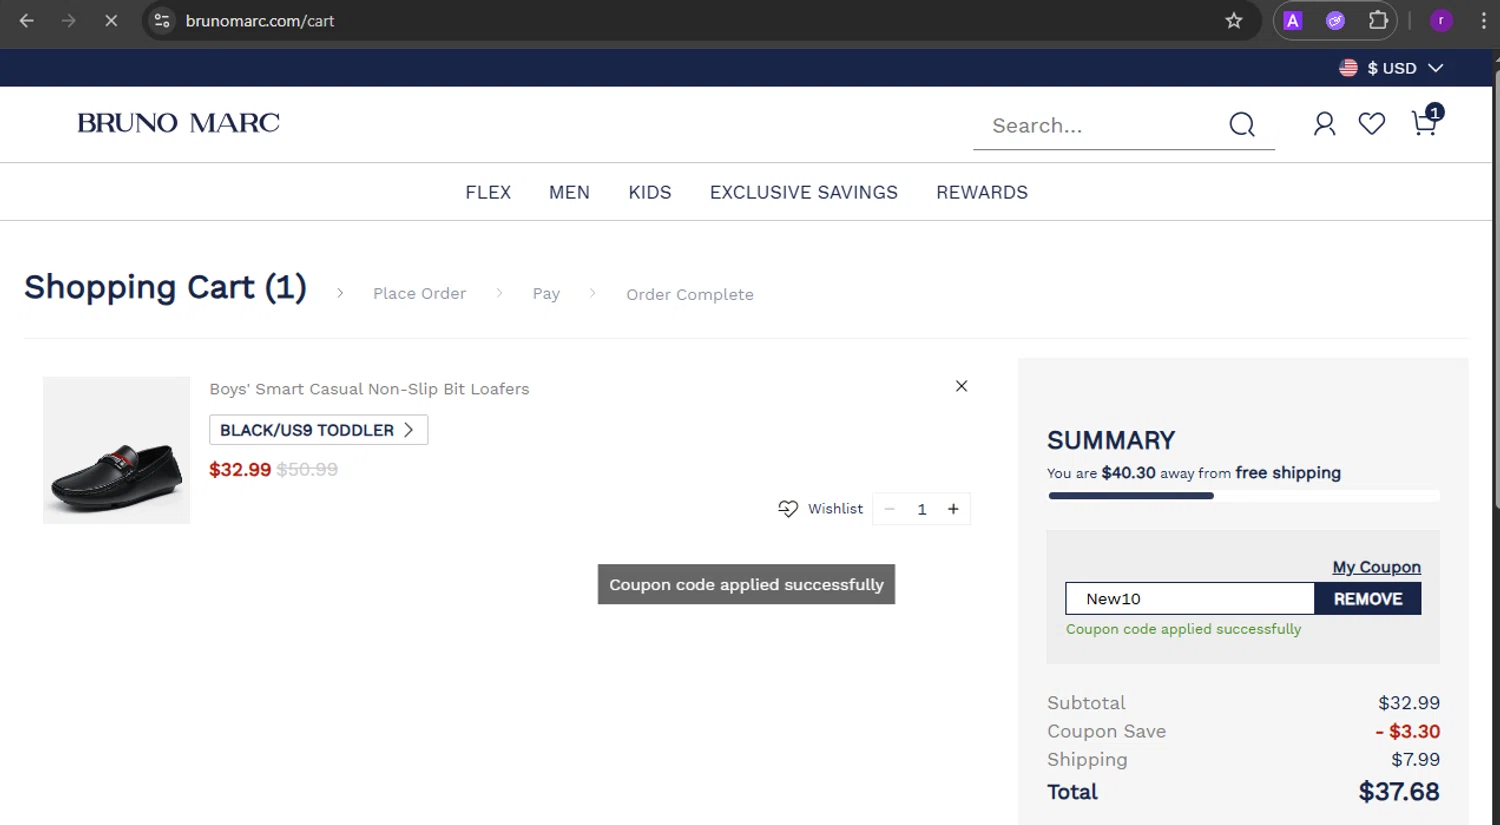Add the loafers to Wishlist

820,508
